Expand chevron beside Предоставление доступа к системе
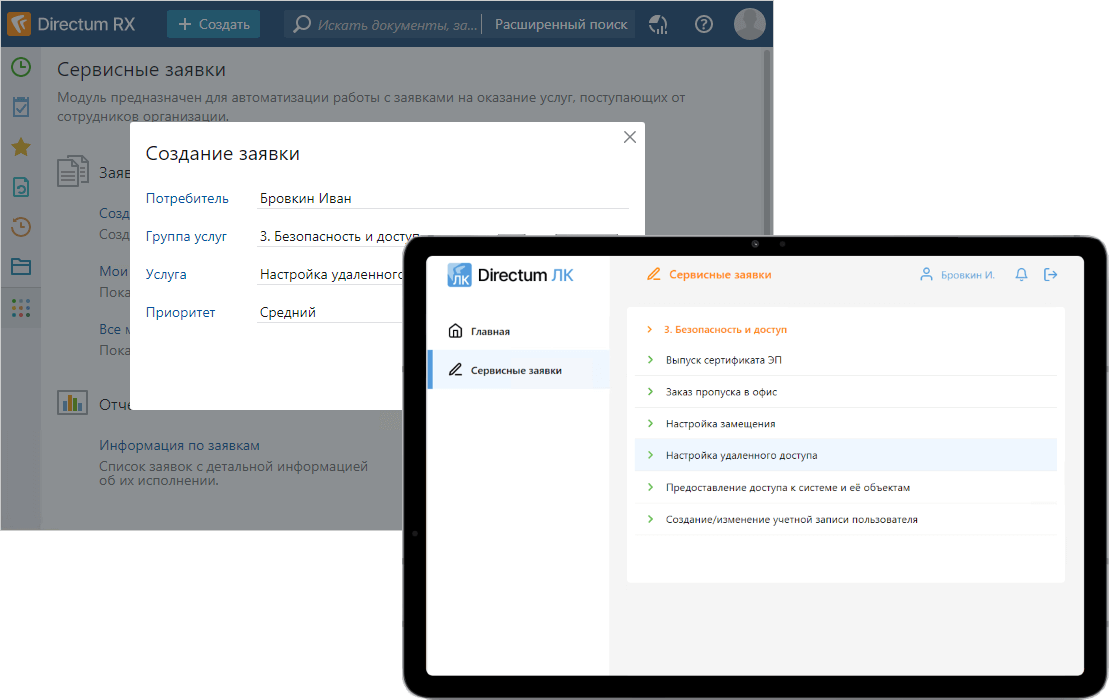Viewport: 1109px width, 700px height. [650, 487]
